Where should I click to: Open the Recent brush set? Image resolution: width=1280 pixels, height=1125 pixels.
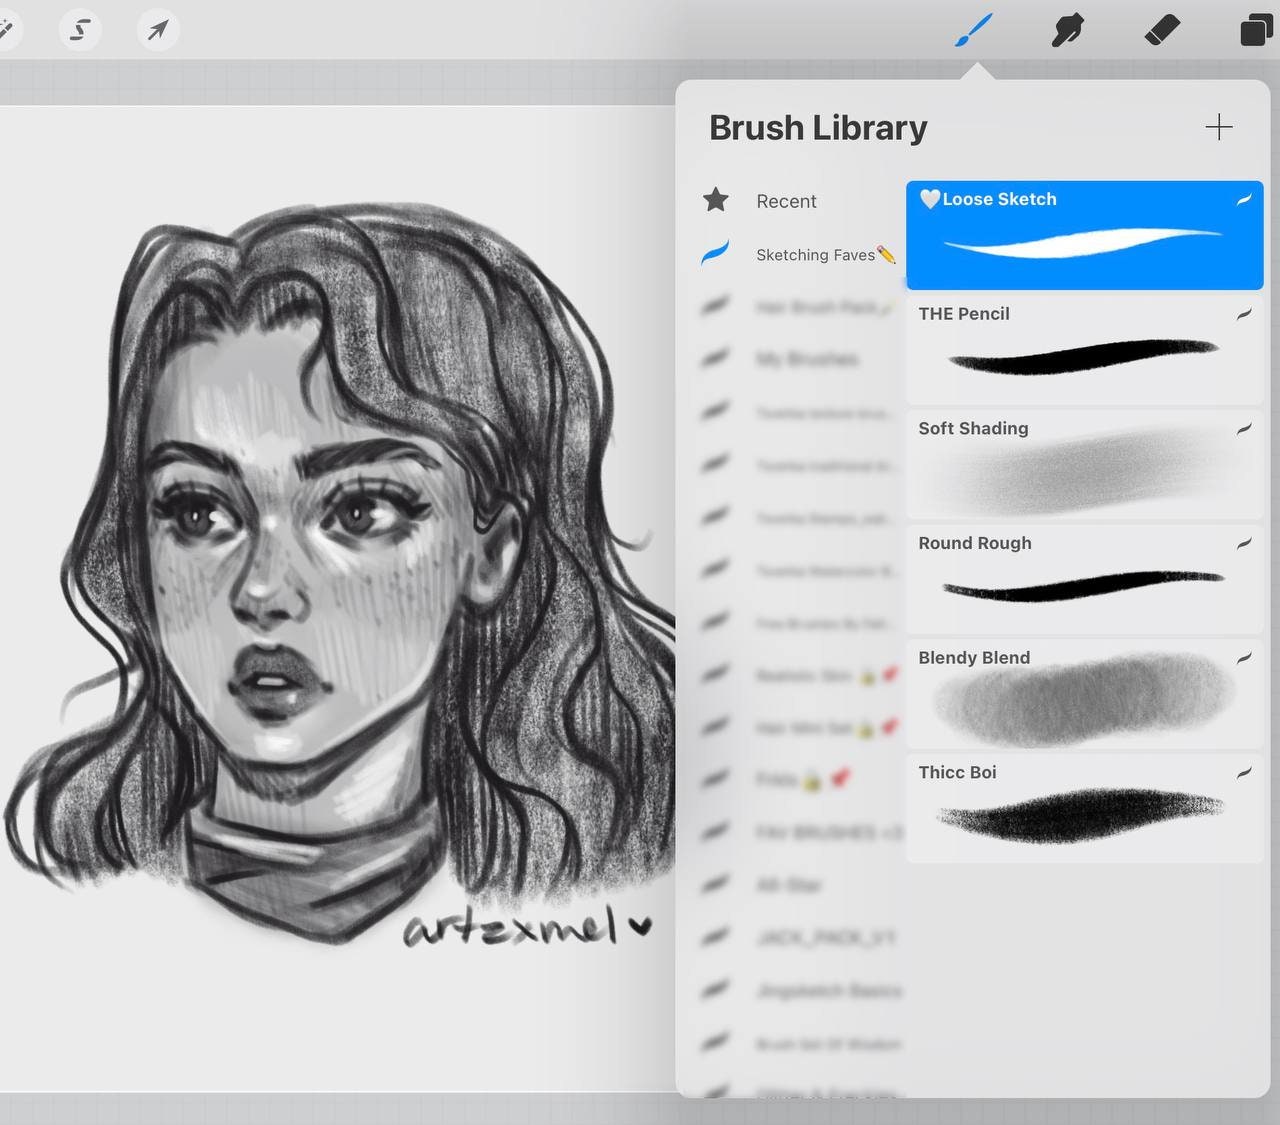(786, 200)
